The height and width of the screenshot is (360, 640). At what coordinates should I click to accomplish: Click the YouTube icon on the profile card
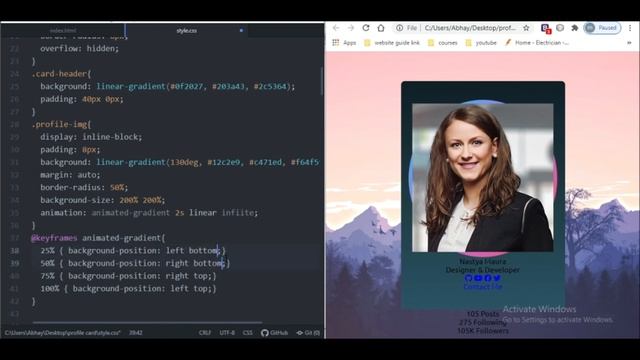478,278
